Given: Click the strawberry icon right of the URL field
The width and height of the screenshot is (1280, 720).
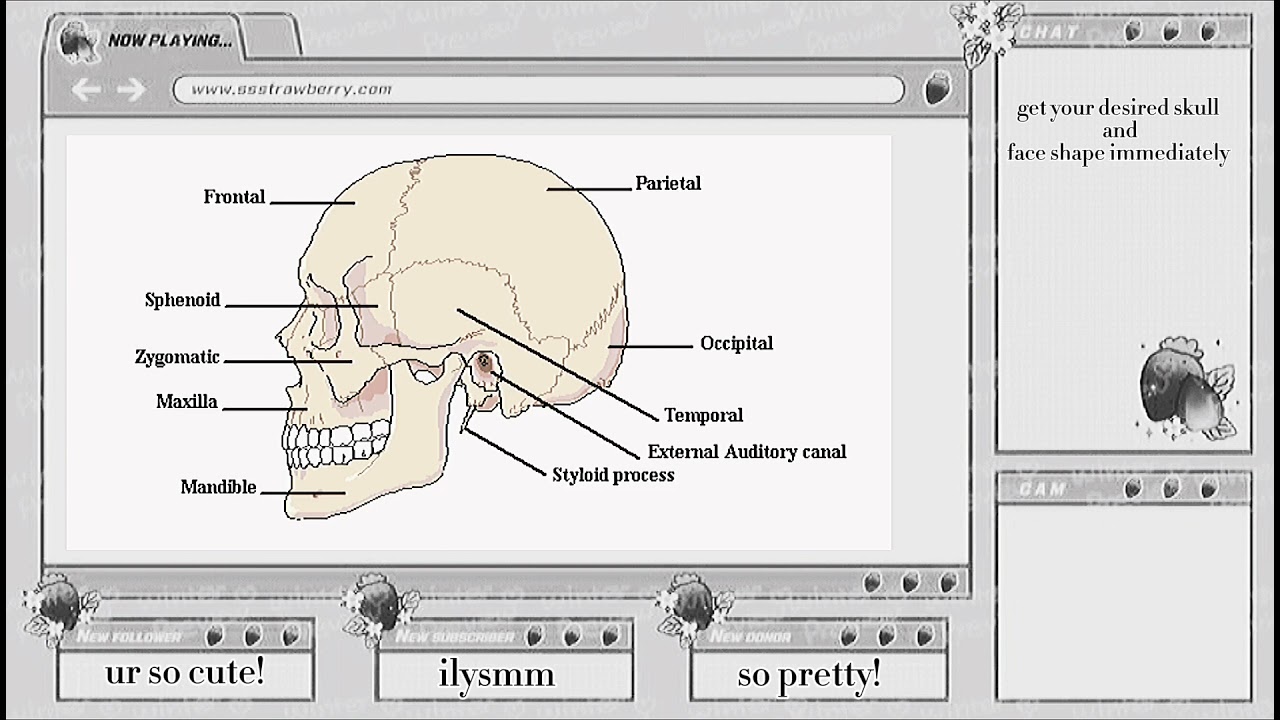Looking at the screenshot, I should [937, 89].
